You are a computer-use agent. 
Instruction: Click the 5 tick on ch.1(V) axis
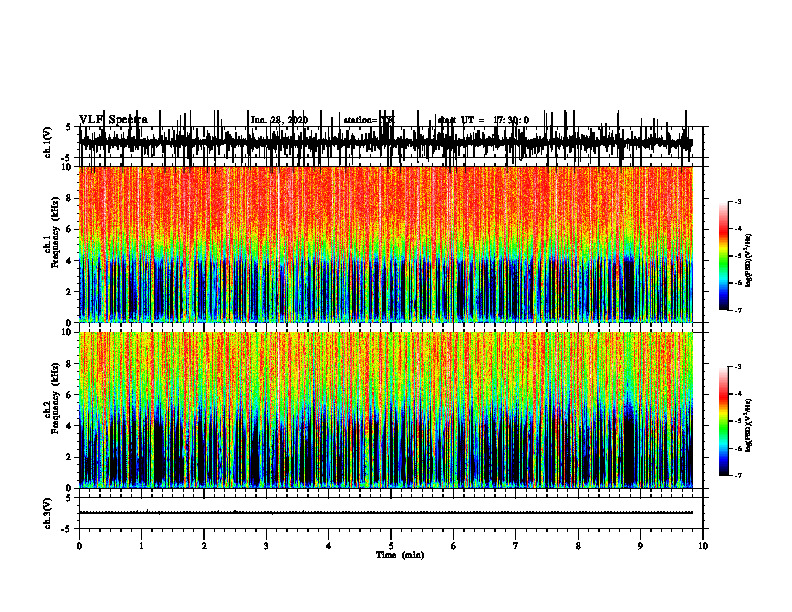click(70, 127)
